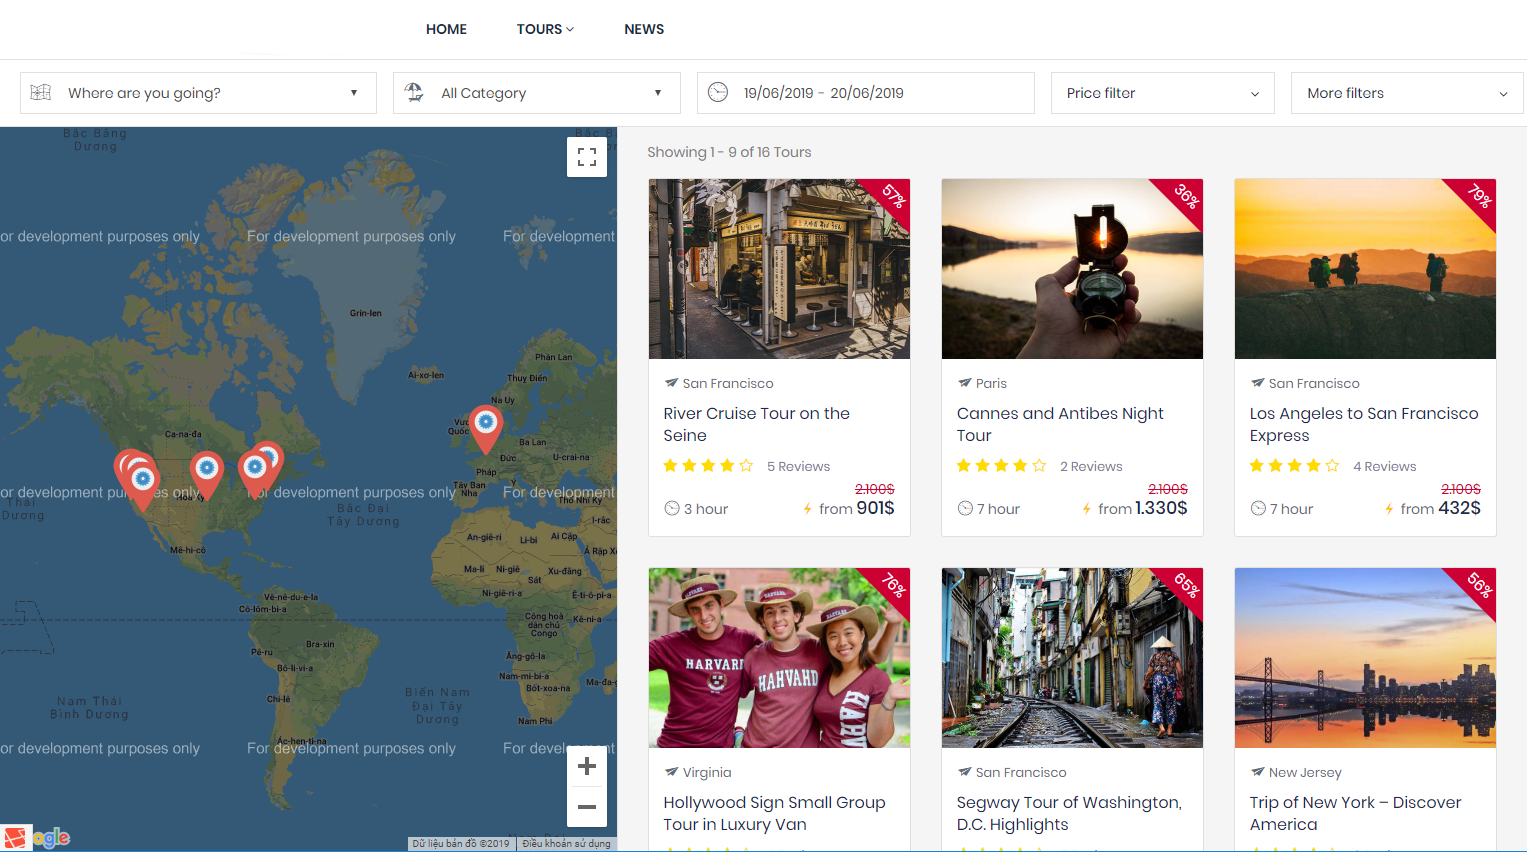Click the 76% discount ribbon
The width and height of the screenshot is (1527, 852).
coord(890,587)
